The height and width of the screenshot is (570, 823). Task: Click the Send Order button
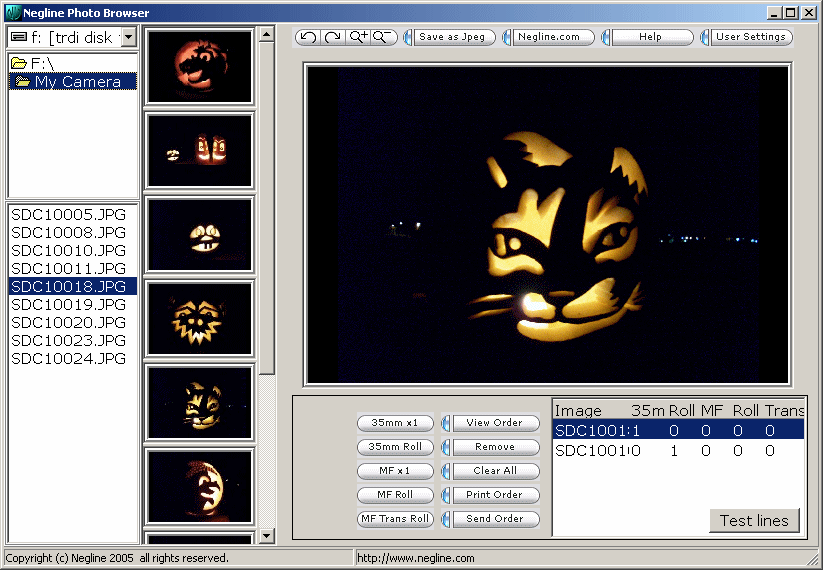coord(495,519)
